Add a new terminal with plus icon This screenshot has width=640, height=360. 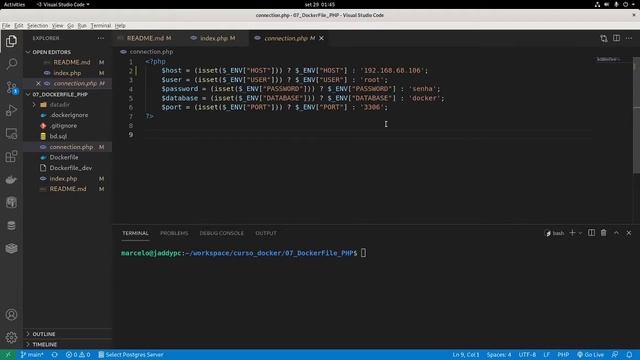tap(572, 233)
